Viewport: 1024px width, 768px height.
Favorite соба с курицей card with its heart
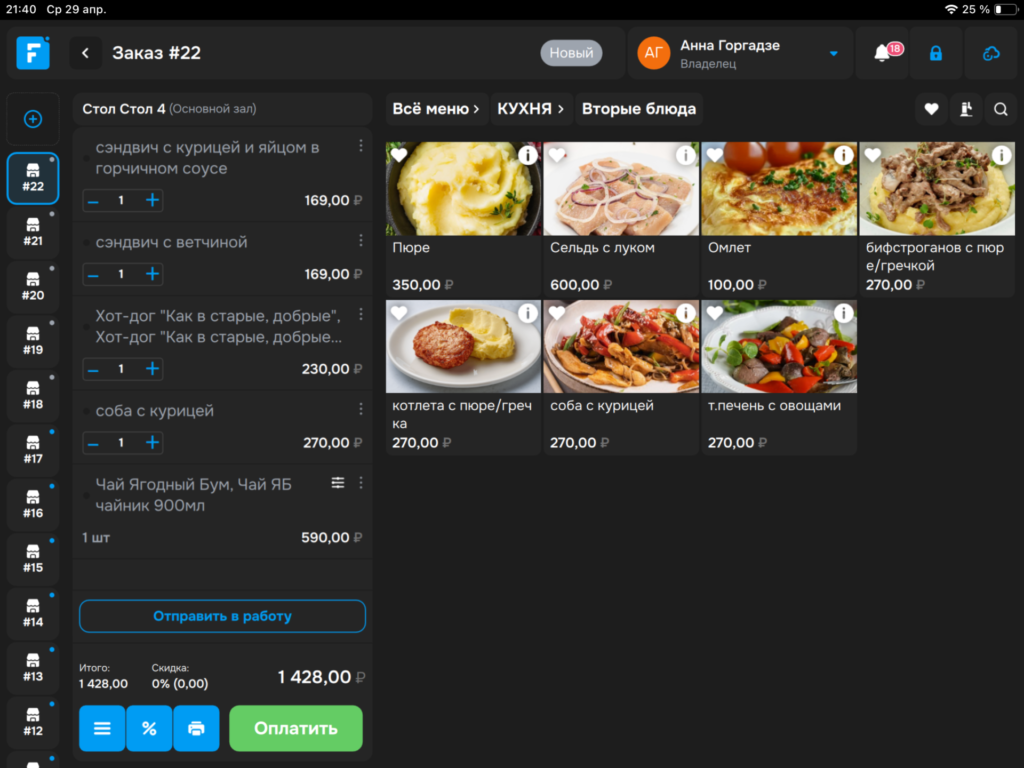click(557, 313)
